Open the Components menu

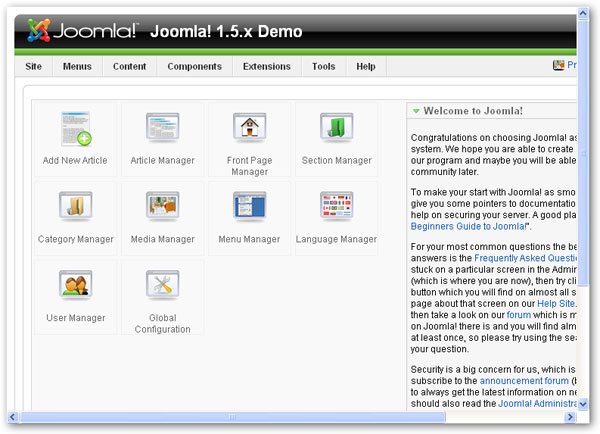pos(194,66)
